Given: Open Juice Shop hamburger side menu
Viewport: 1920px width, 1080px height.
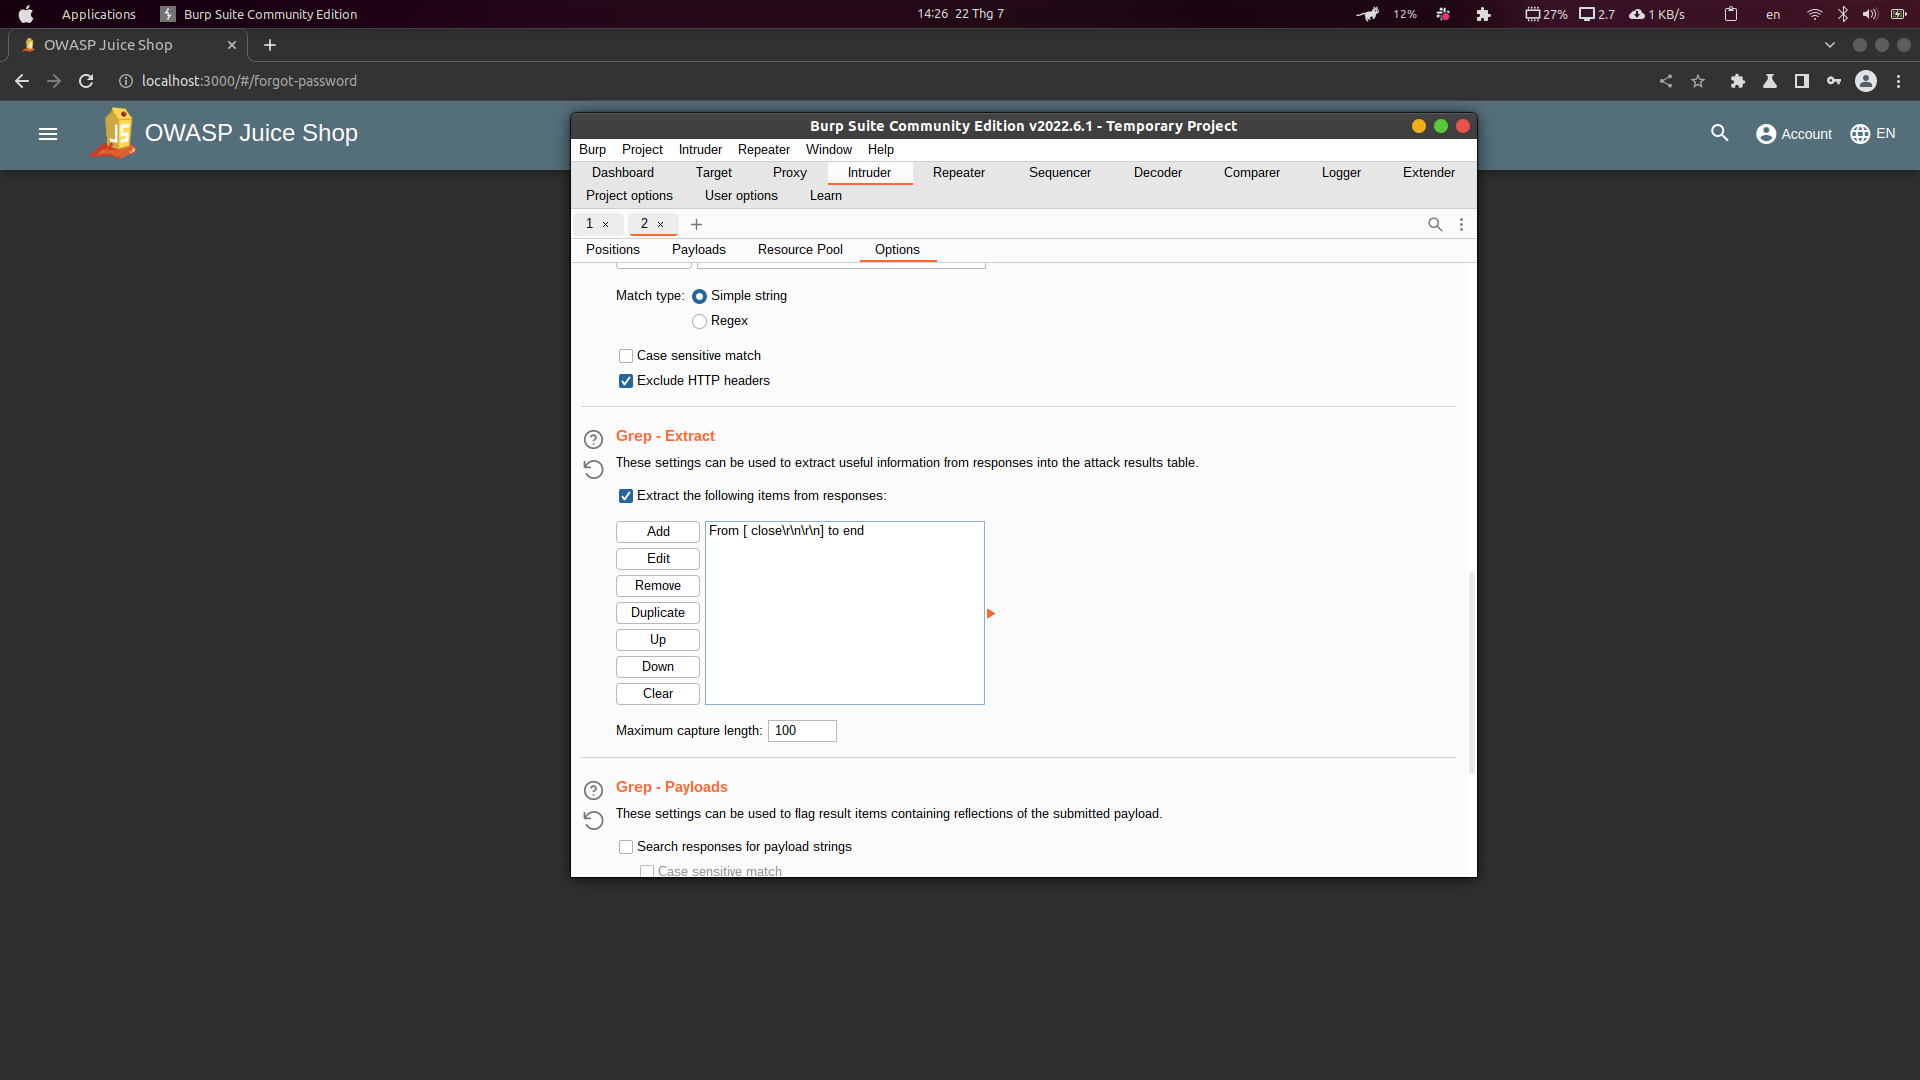Looking at the screenshot, I should pos(48,134).
